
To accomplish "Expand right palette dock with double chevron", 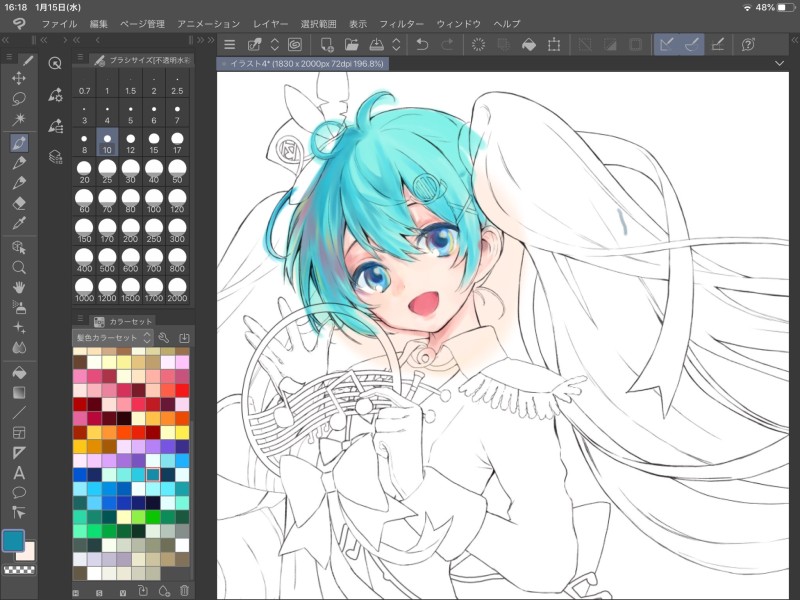I will pyautogui.click(x=794, y=40).
